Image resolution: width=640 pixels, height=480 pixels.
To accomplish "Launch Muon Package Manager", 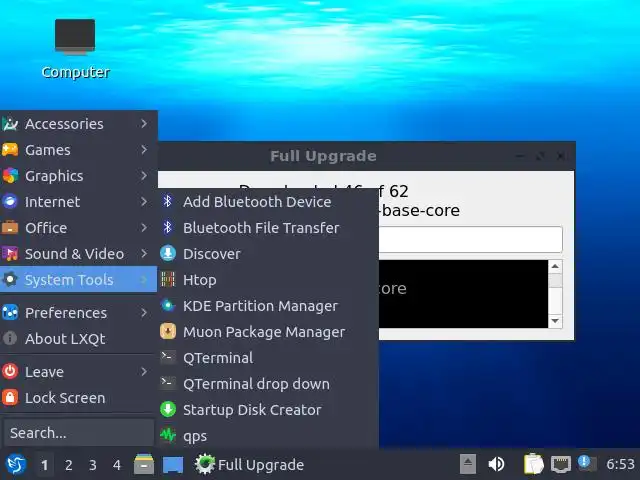I will coord(269,332).
